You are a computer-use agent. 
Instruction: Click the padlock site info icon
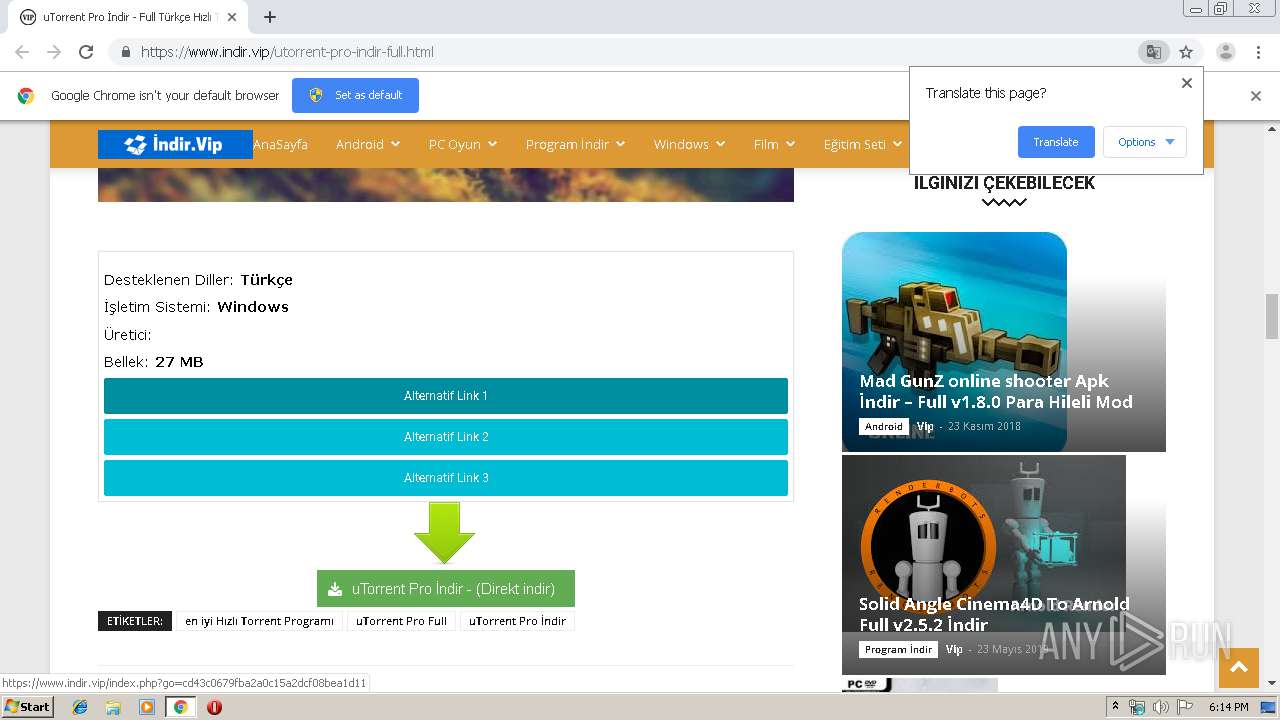coord(125,52)
